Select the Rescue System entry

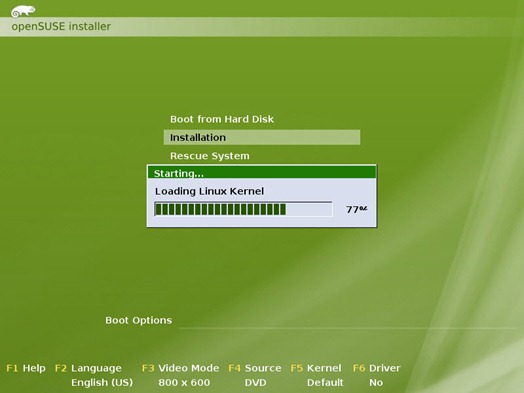(210, 156)
